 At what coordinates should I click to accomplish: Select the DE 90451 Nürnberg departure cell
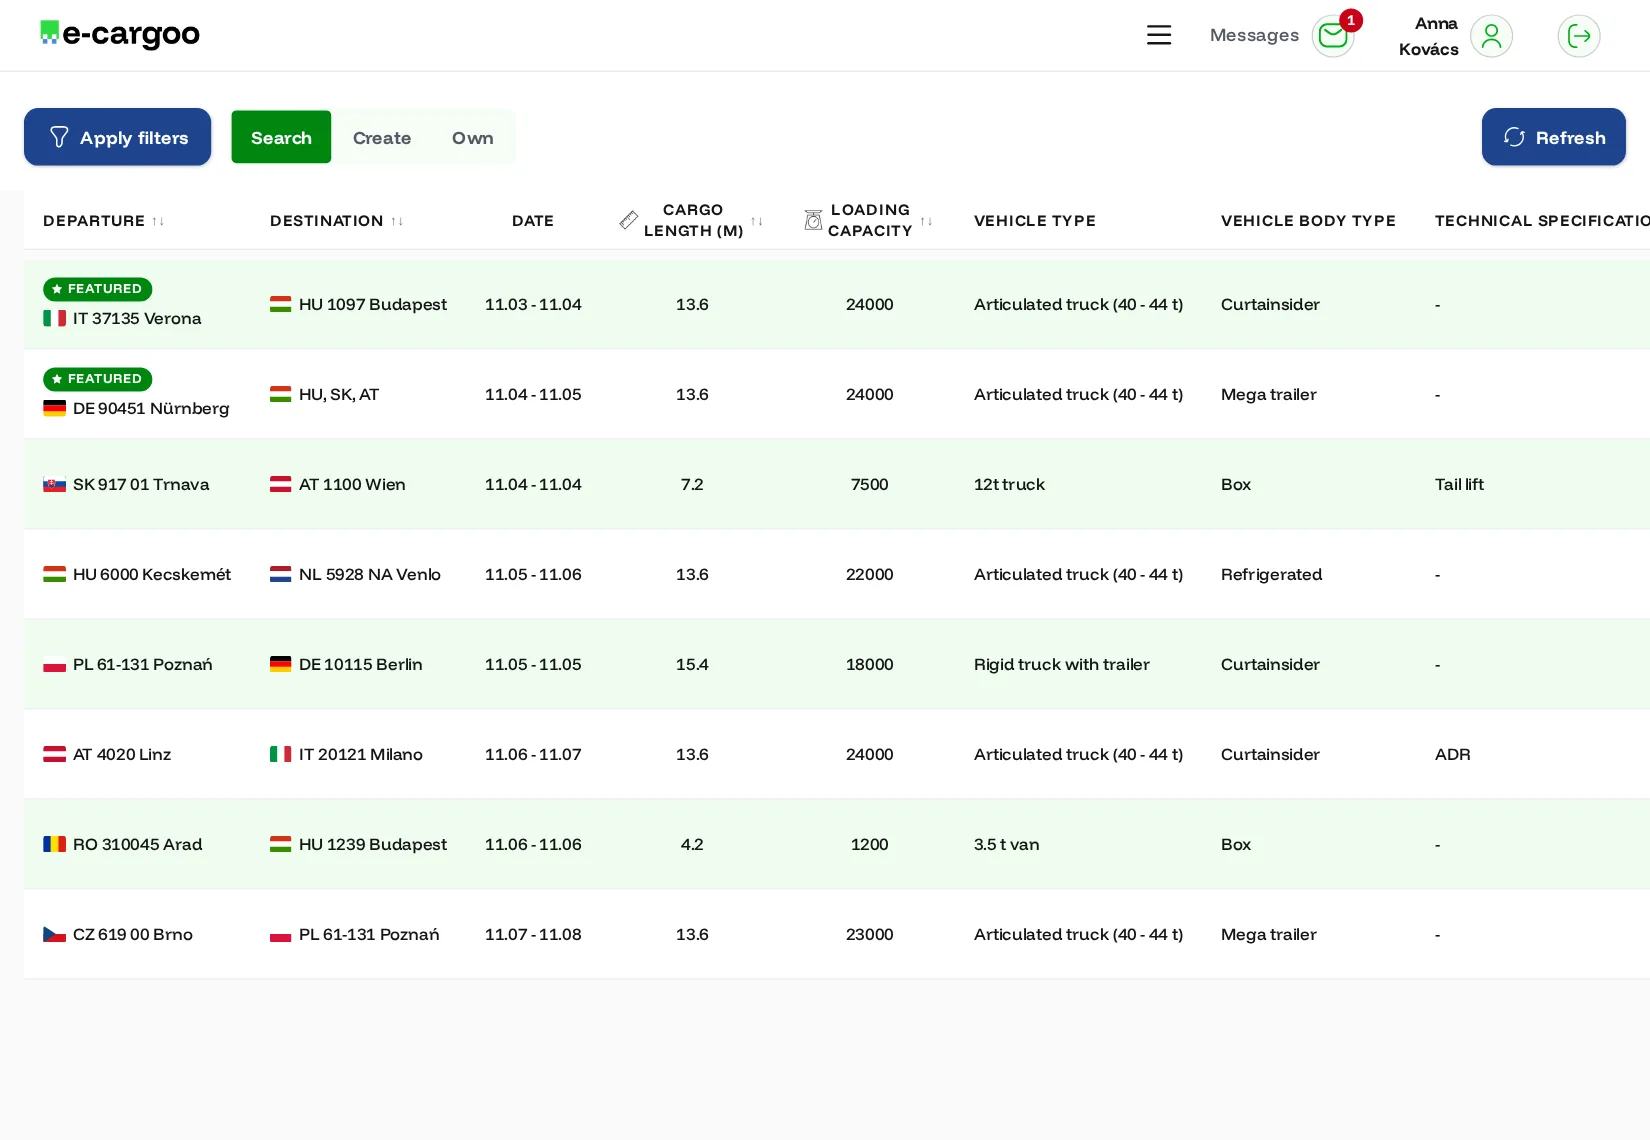(136, 408)
